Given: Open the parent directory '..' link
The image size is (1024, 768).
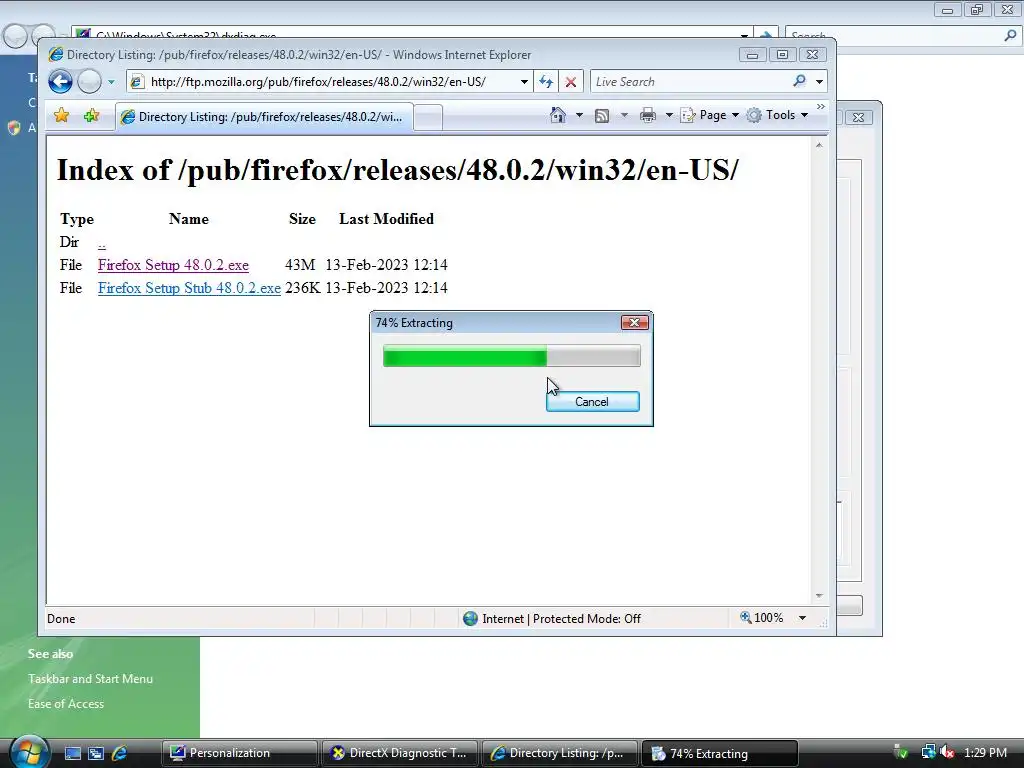Looking at the screenshot, I should click(102, 243).
